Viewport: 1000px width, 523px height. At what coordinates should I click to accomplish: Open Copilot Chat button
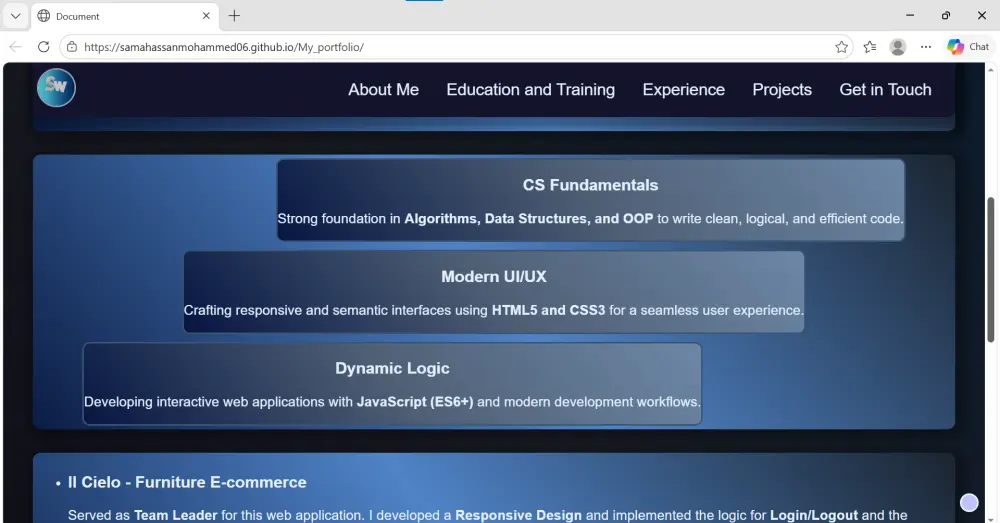tap(967, 47)
